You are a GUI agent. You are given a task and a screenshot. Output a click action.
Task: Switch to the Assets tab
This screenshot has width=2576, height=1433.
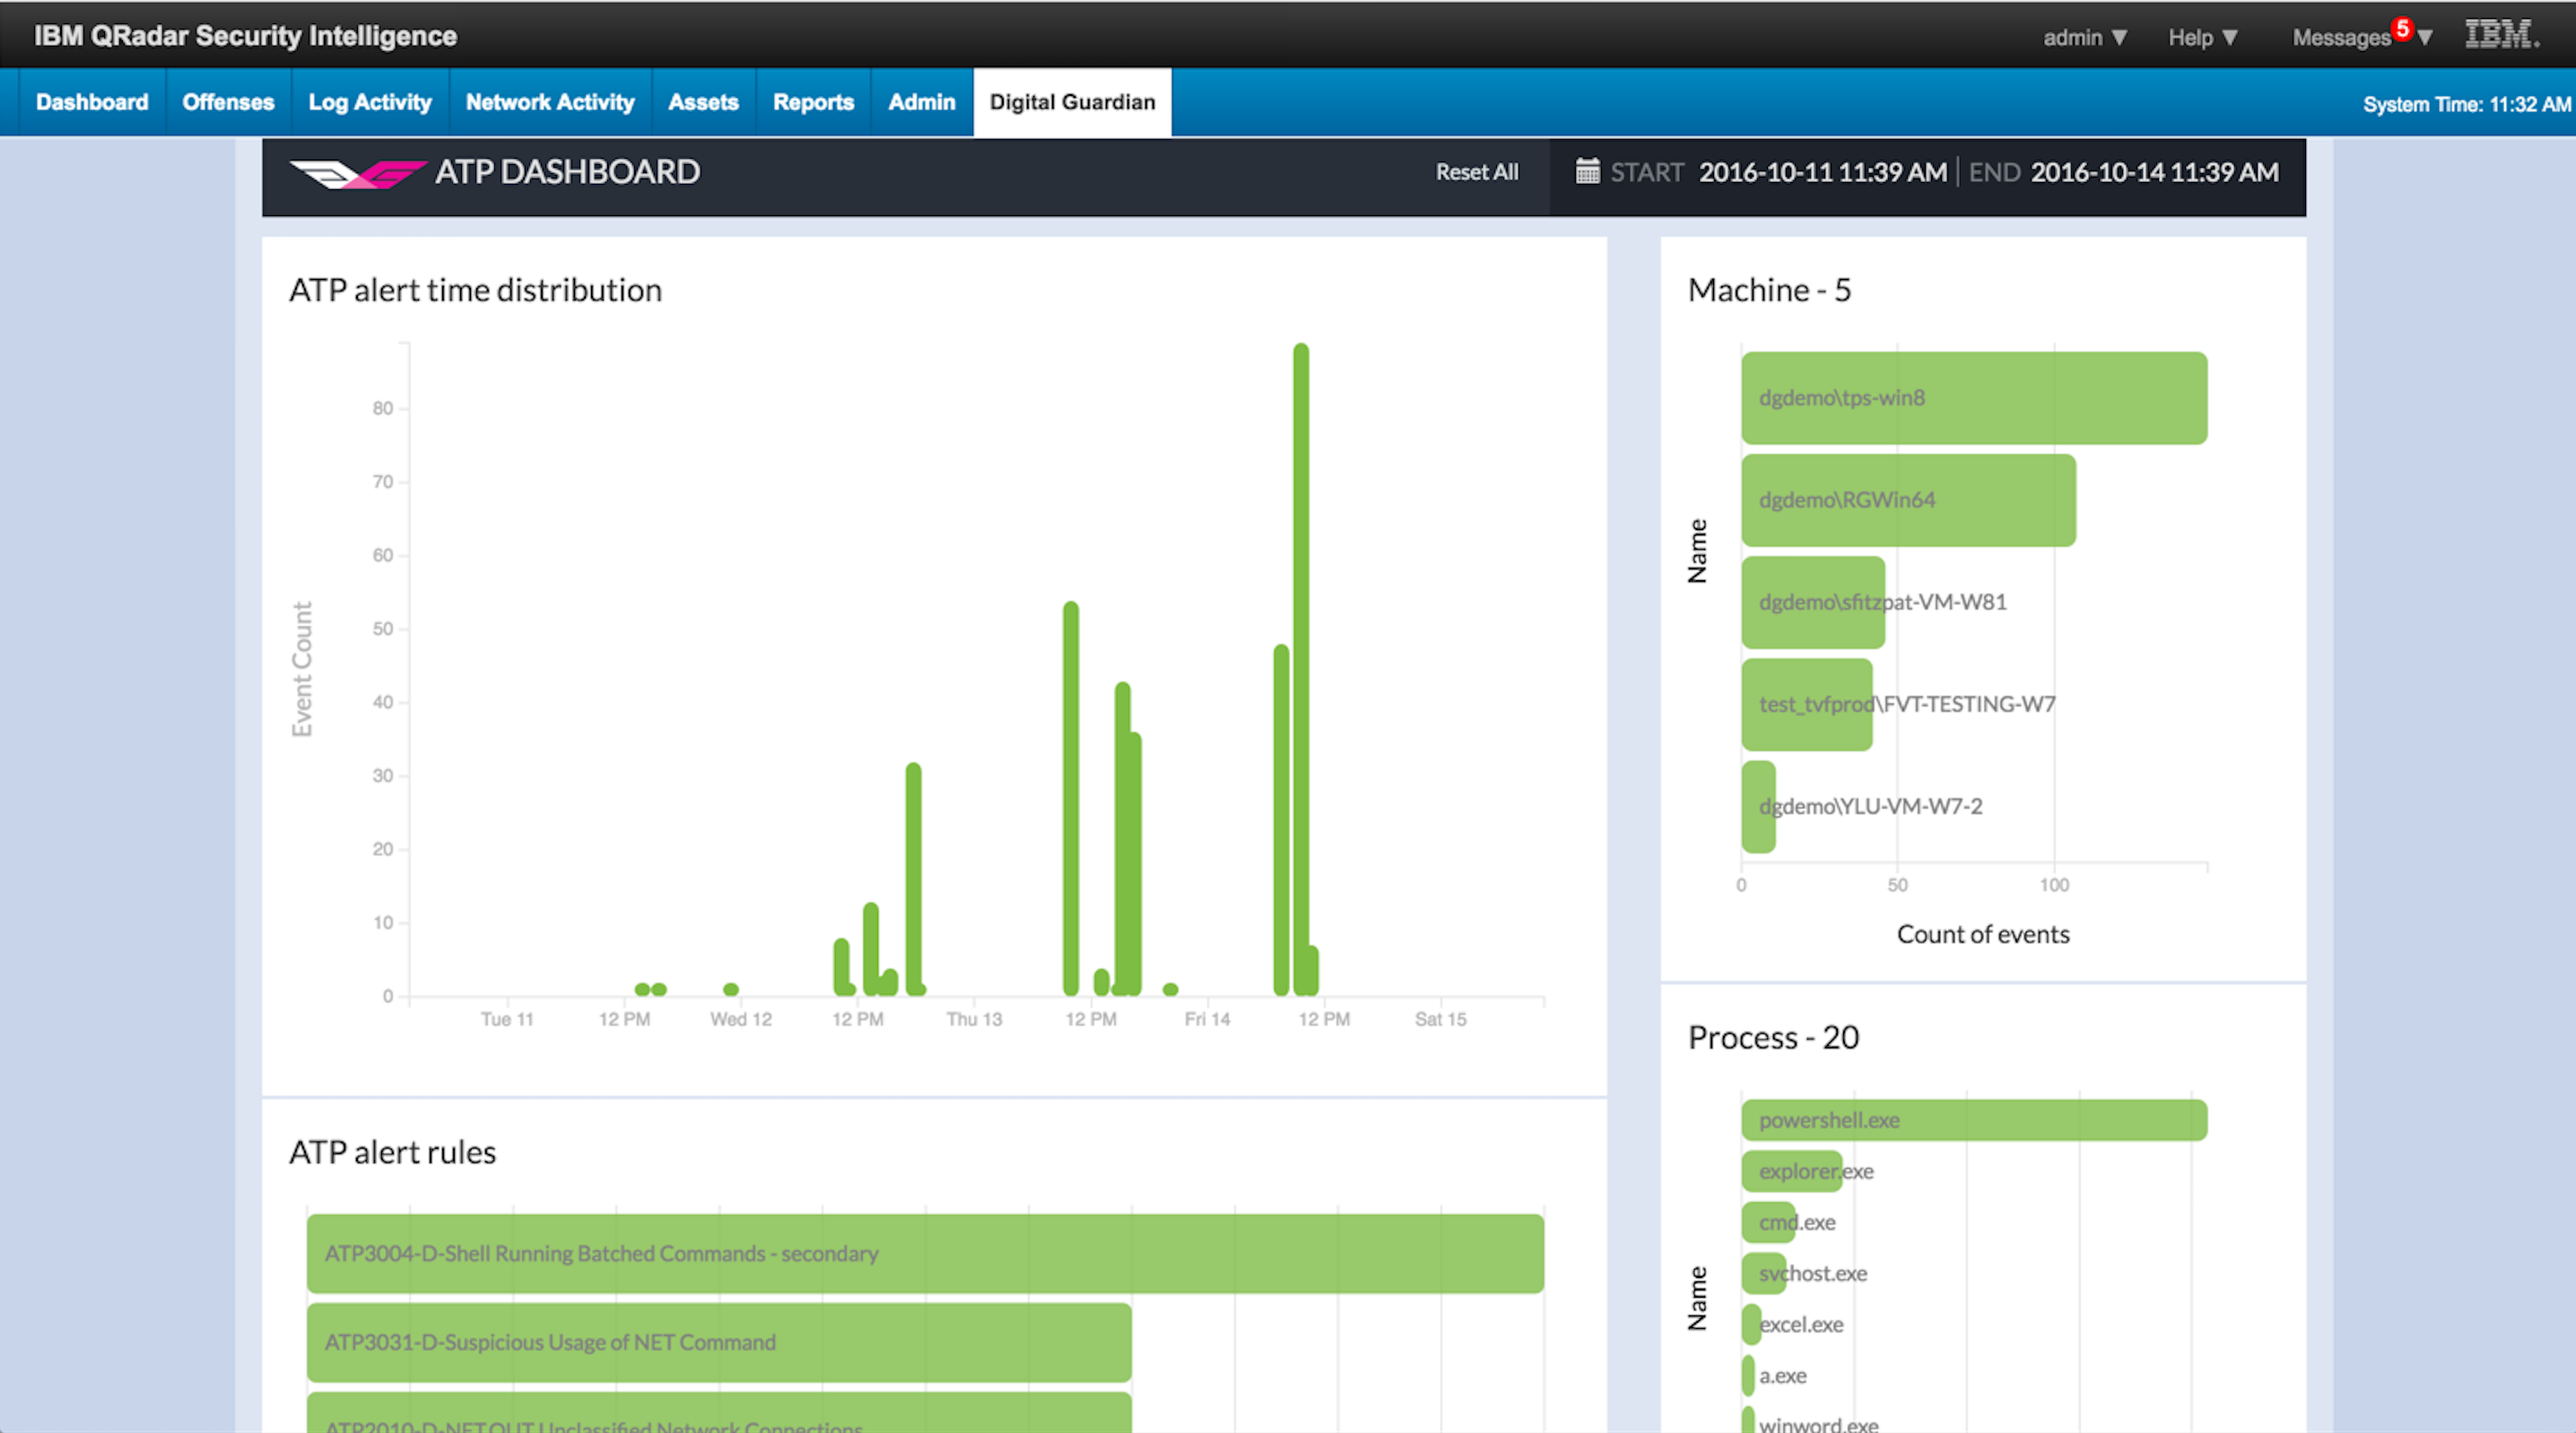[703, 101]
